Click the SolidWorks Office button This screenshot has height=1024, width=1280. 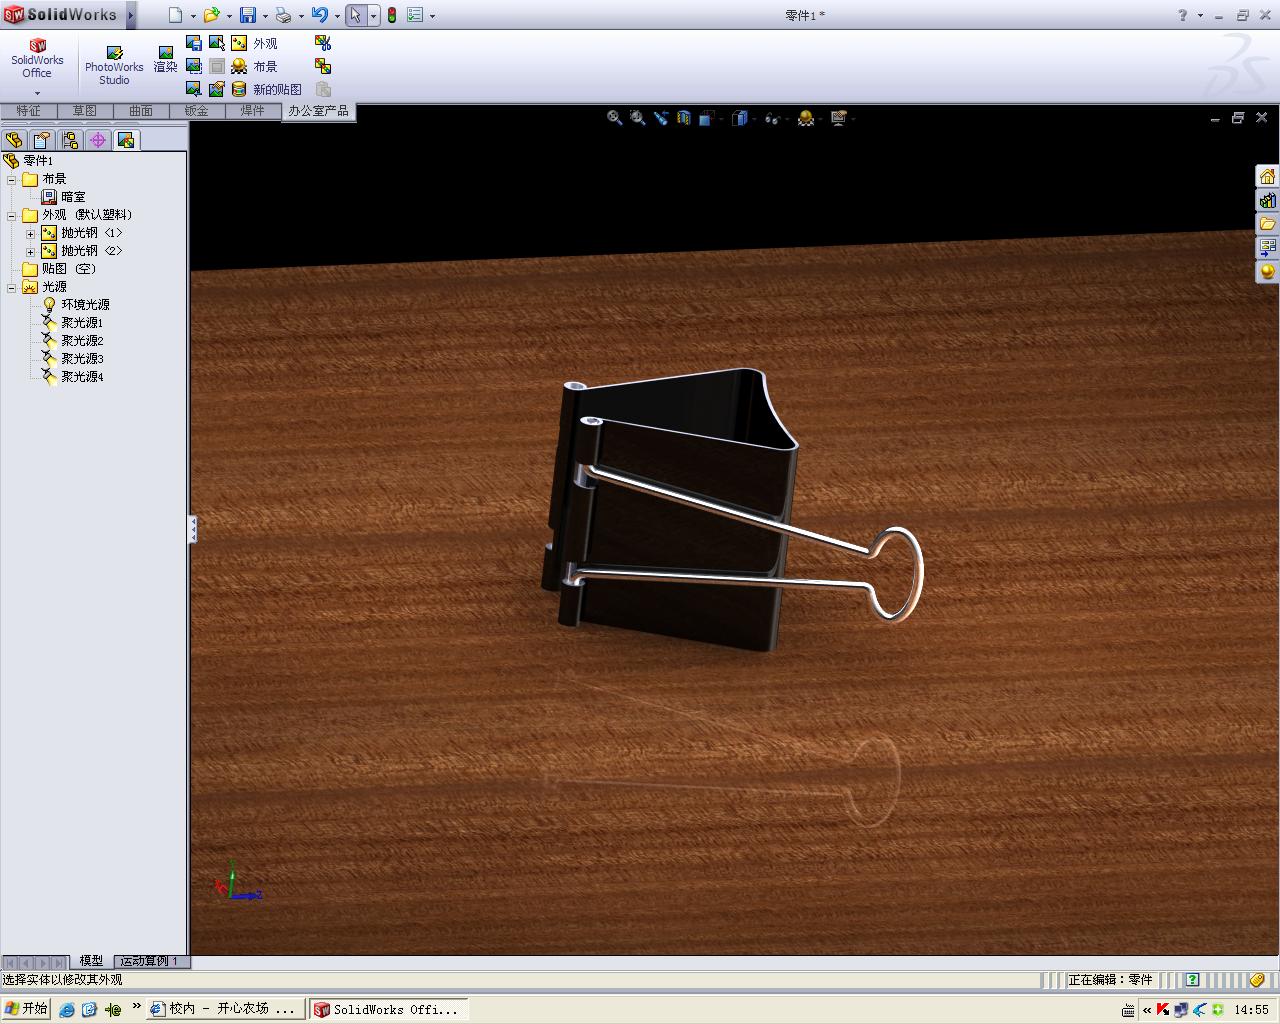pos(37,59)
